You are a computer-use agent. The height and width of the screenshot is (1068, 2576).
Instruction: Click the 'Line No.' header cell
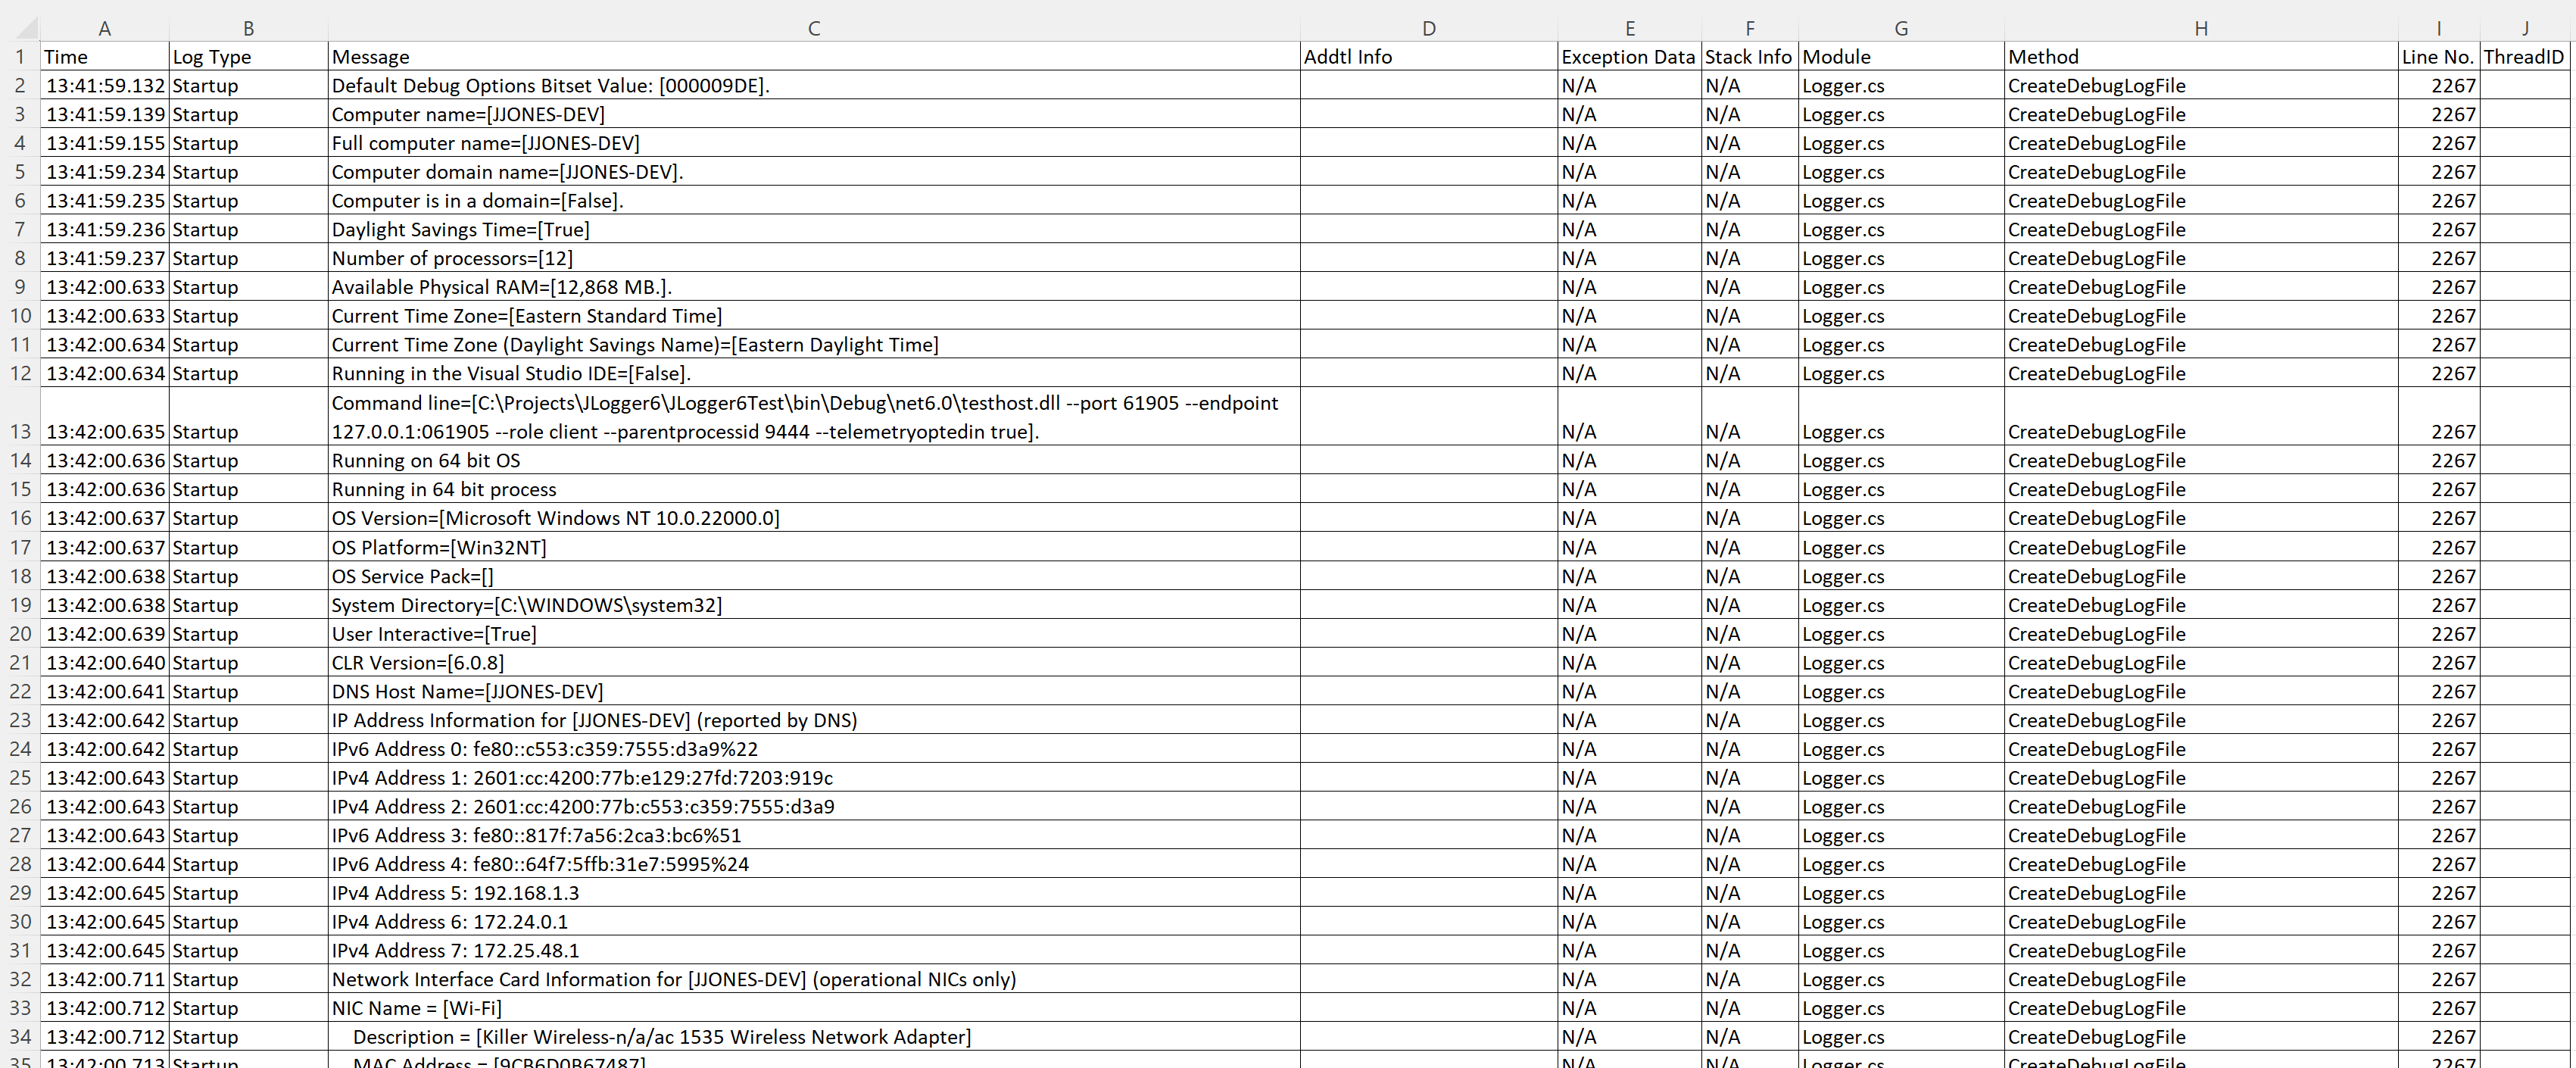[x=2439, y=56]
